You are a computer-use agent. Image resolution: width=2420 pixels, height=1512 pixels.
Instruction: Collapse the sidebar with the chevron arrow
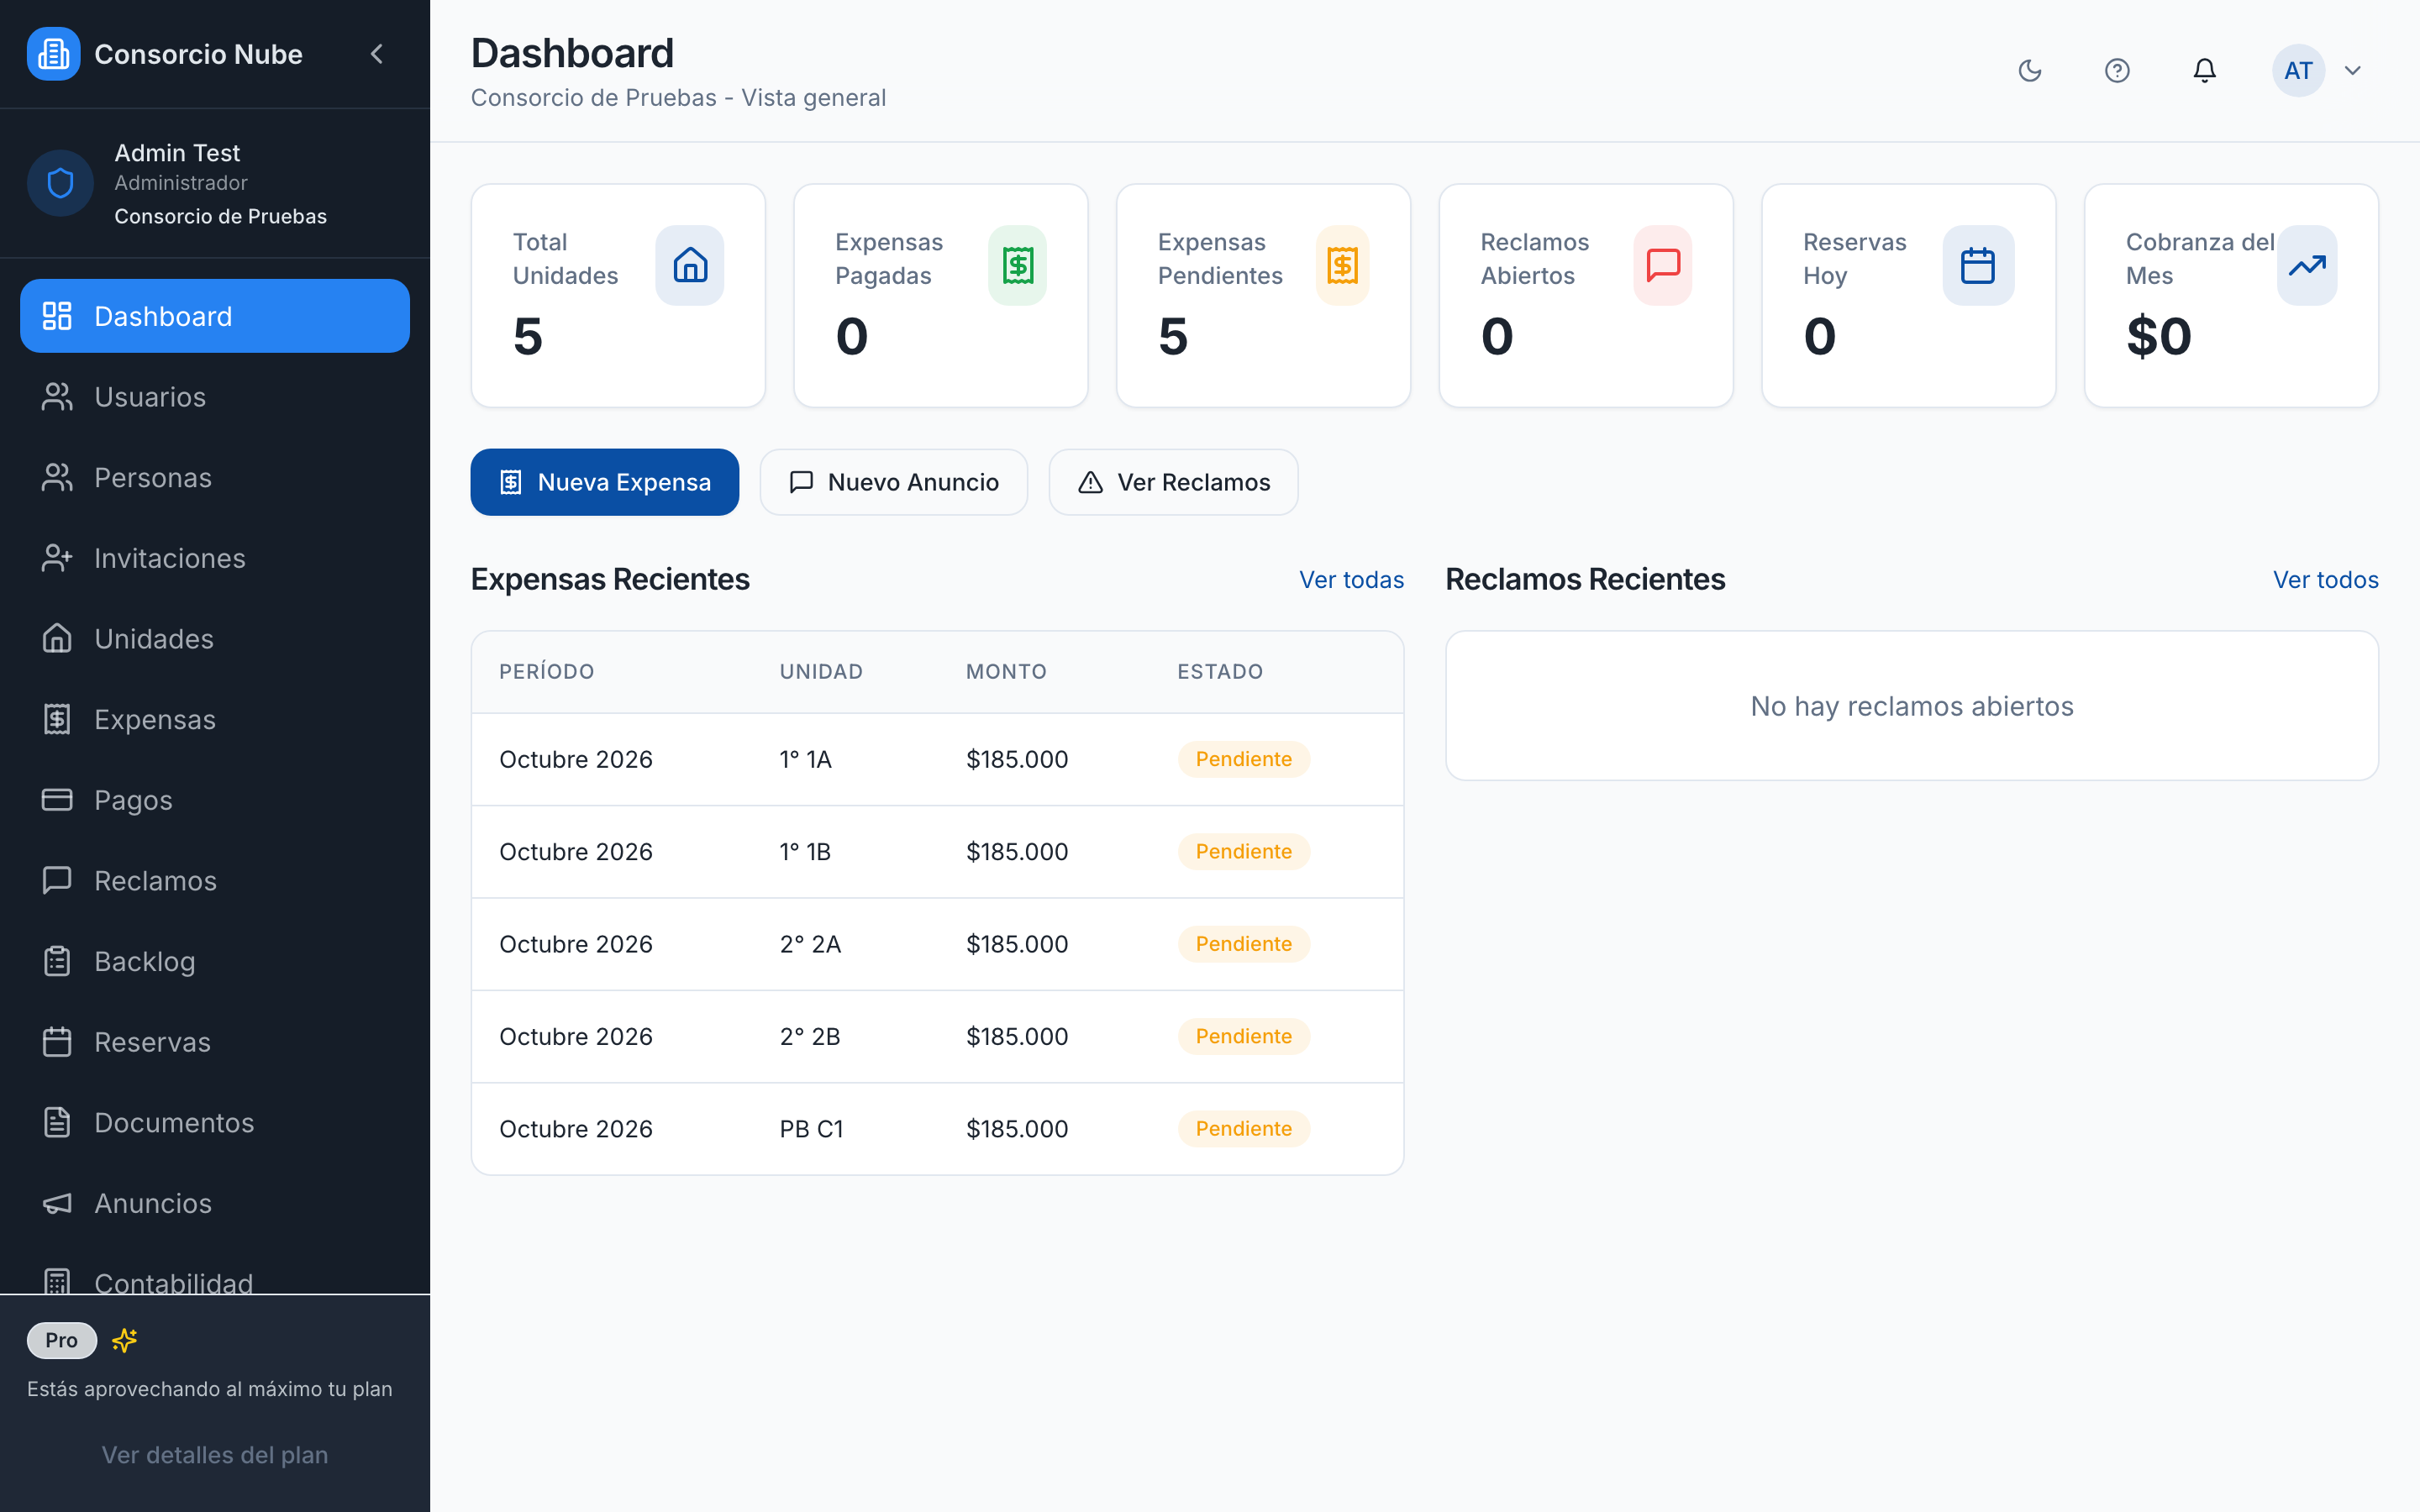[377, 54]
